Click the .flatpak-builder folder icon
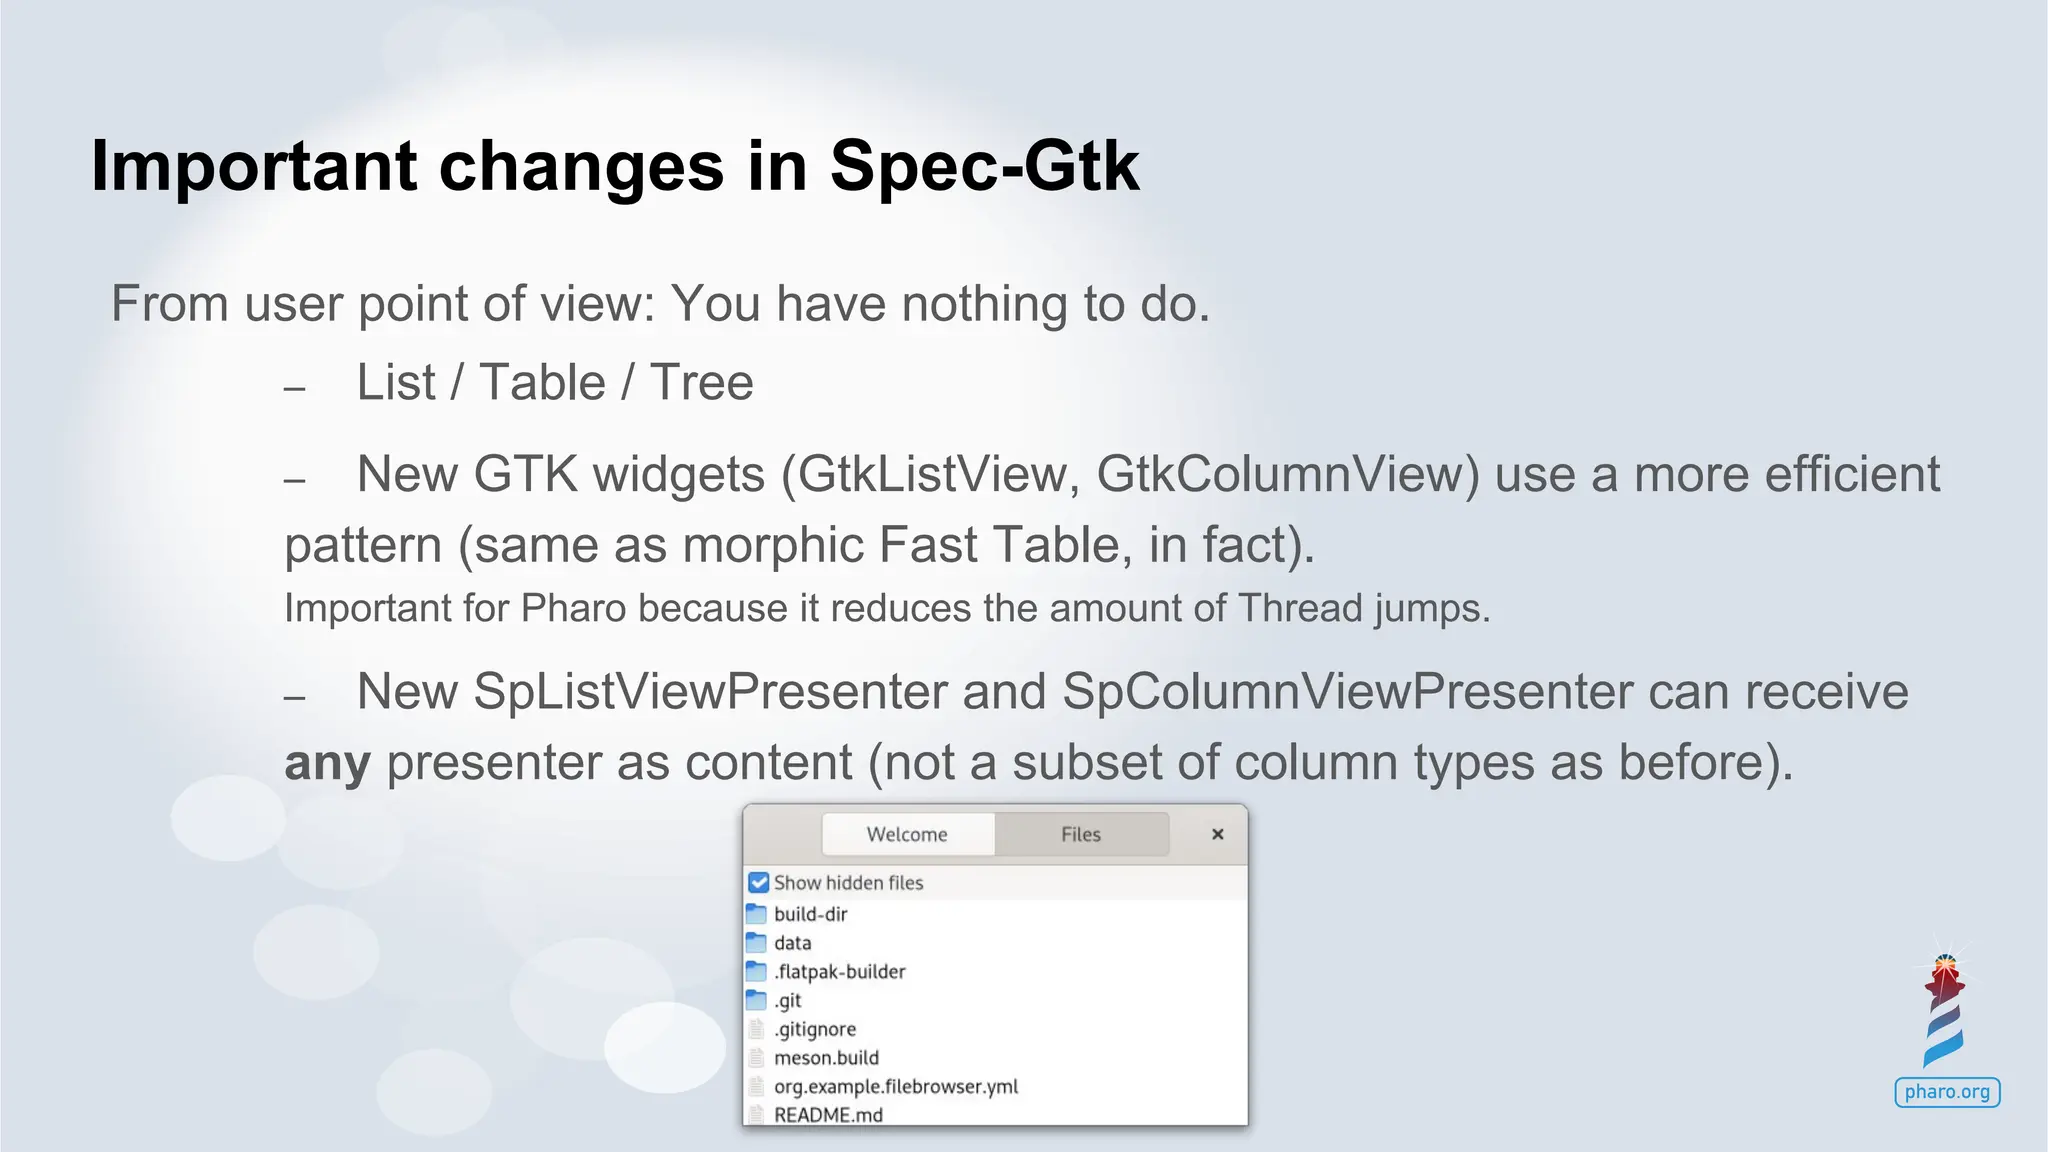 click(x=757, y=971)
